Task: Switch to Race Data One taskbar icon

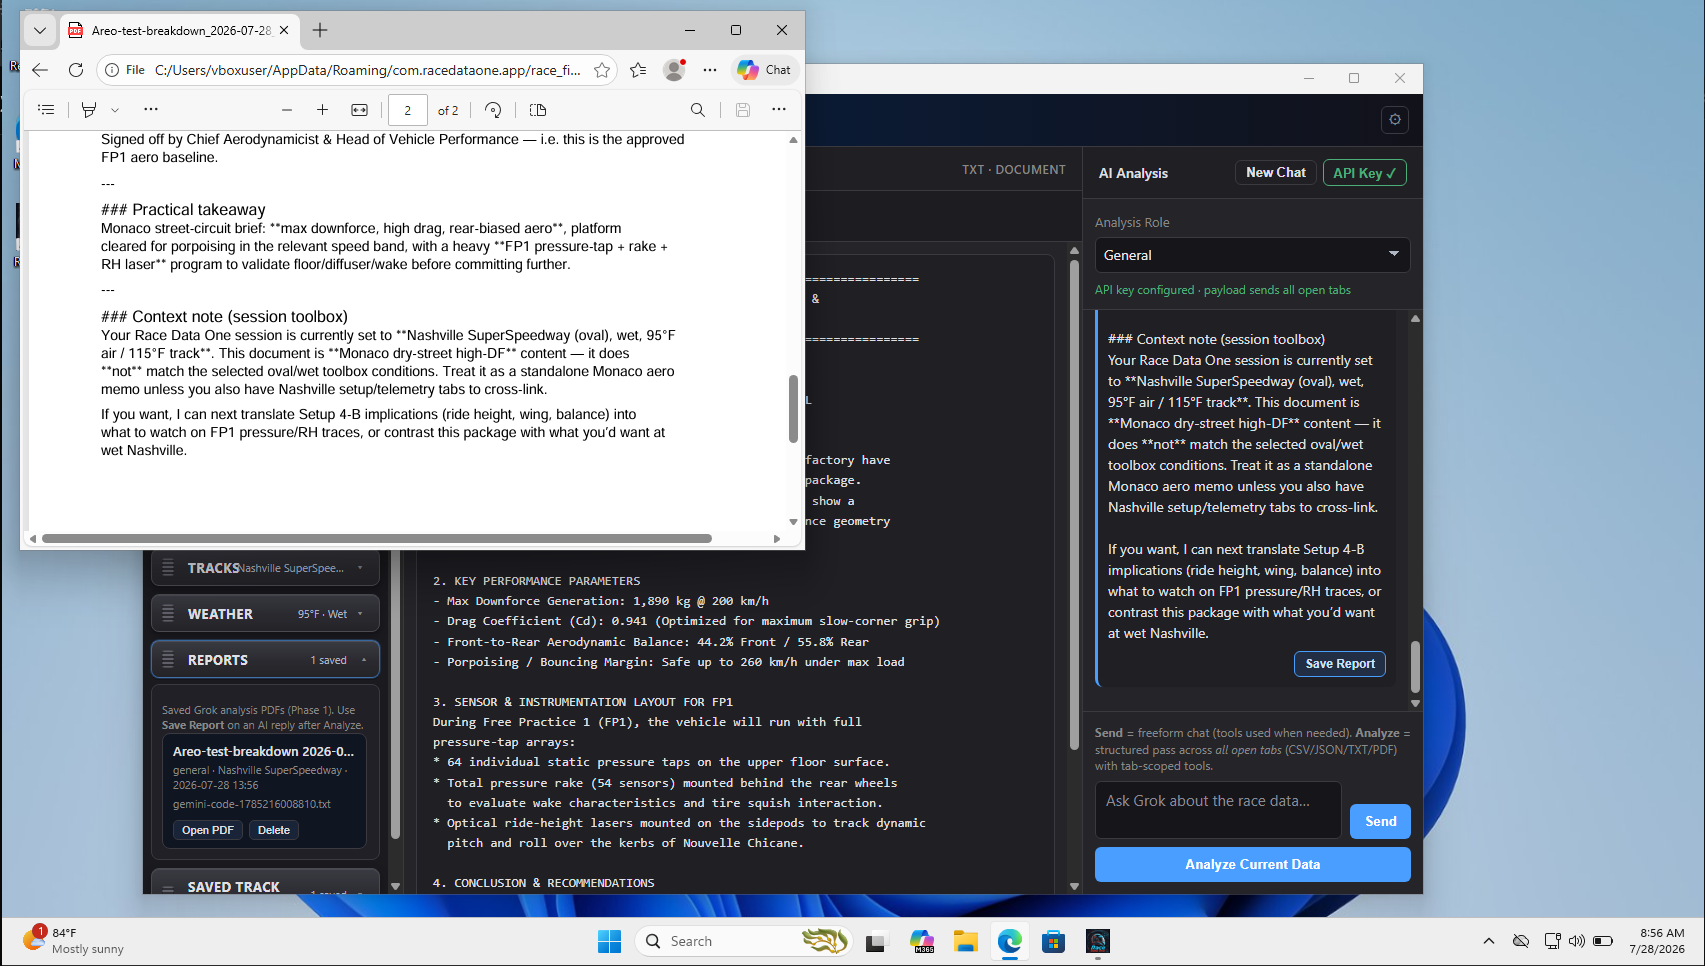Action: 1098,941
